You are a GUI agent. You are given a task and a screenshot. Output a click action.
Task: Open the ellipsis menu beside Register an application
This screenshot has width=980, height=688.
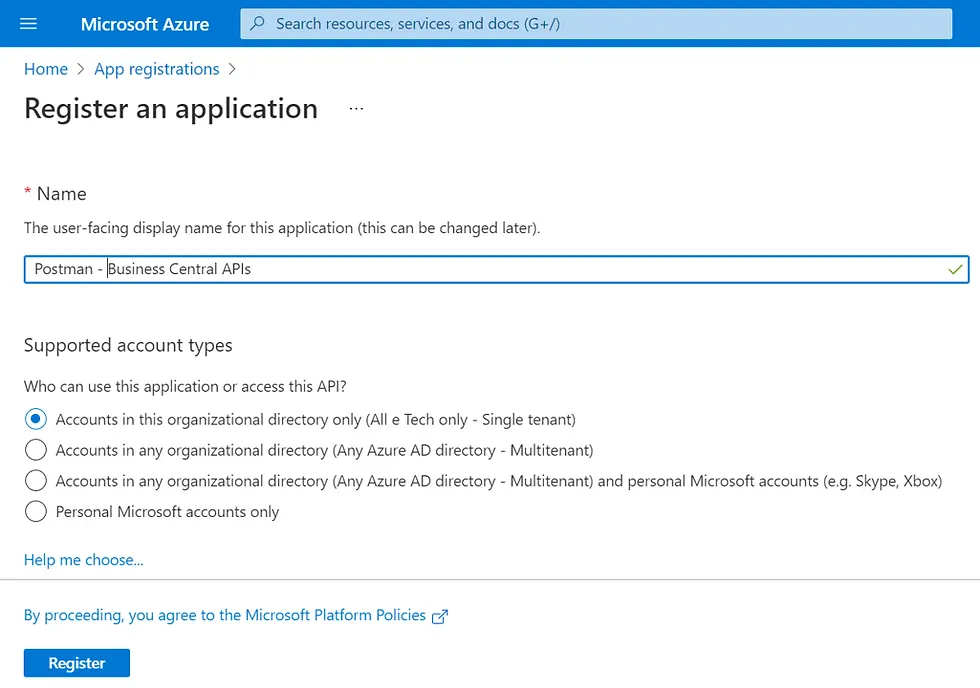click(x=356, y=109)
